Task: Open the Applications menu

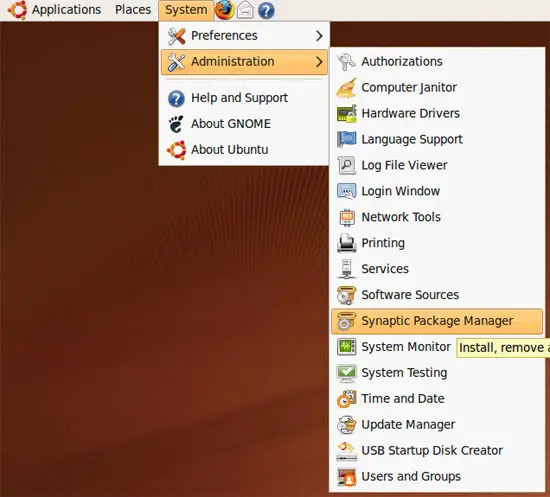Action: pyautogui.click(x=66, y=9)
